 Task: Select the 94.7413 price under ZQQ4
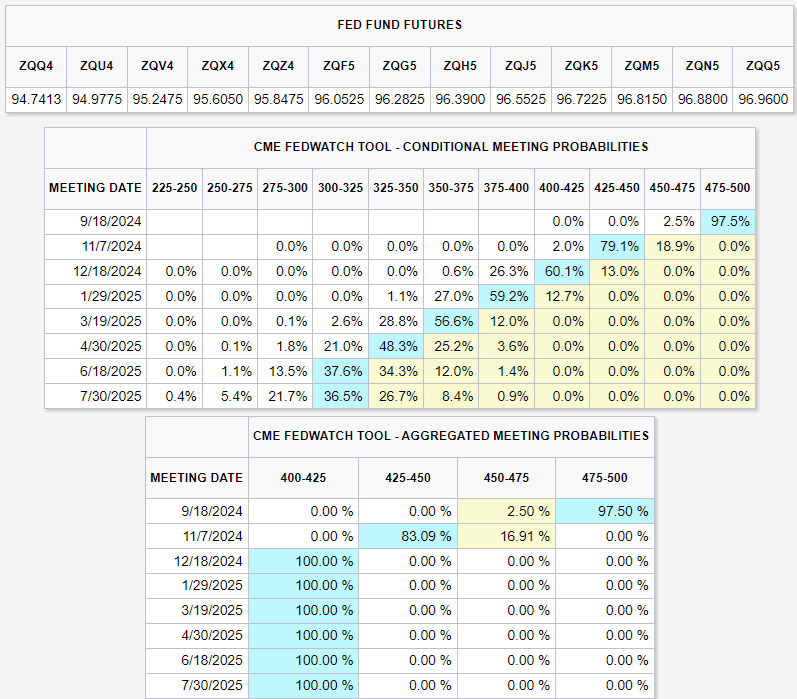click(36, 100)
